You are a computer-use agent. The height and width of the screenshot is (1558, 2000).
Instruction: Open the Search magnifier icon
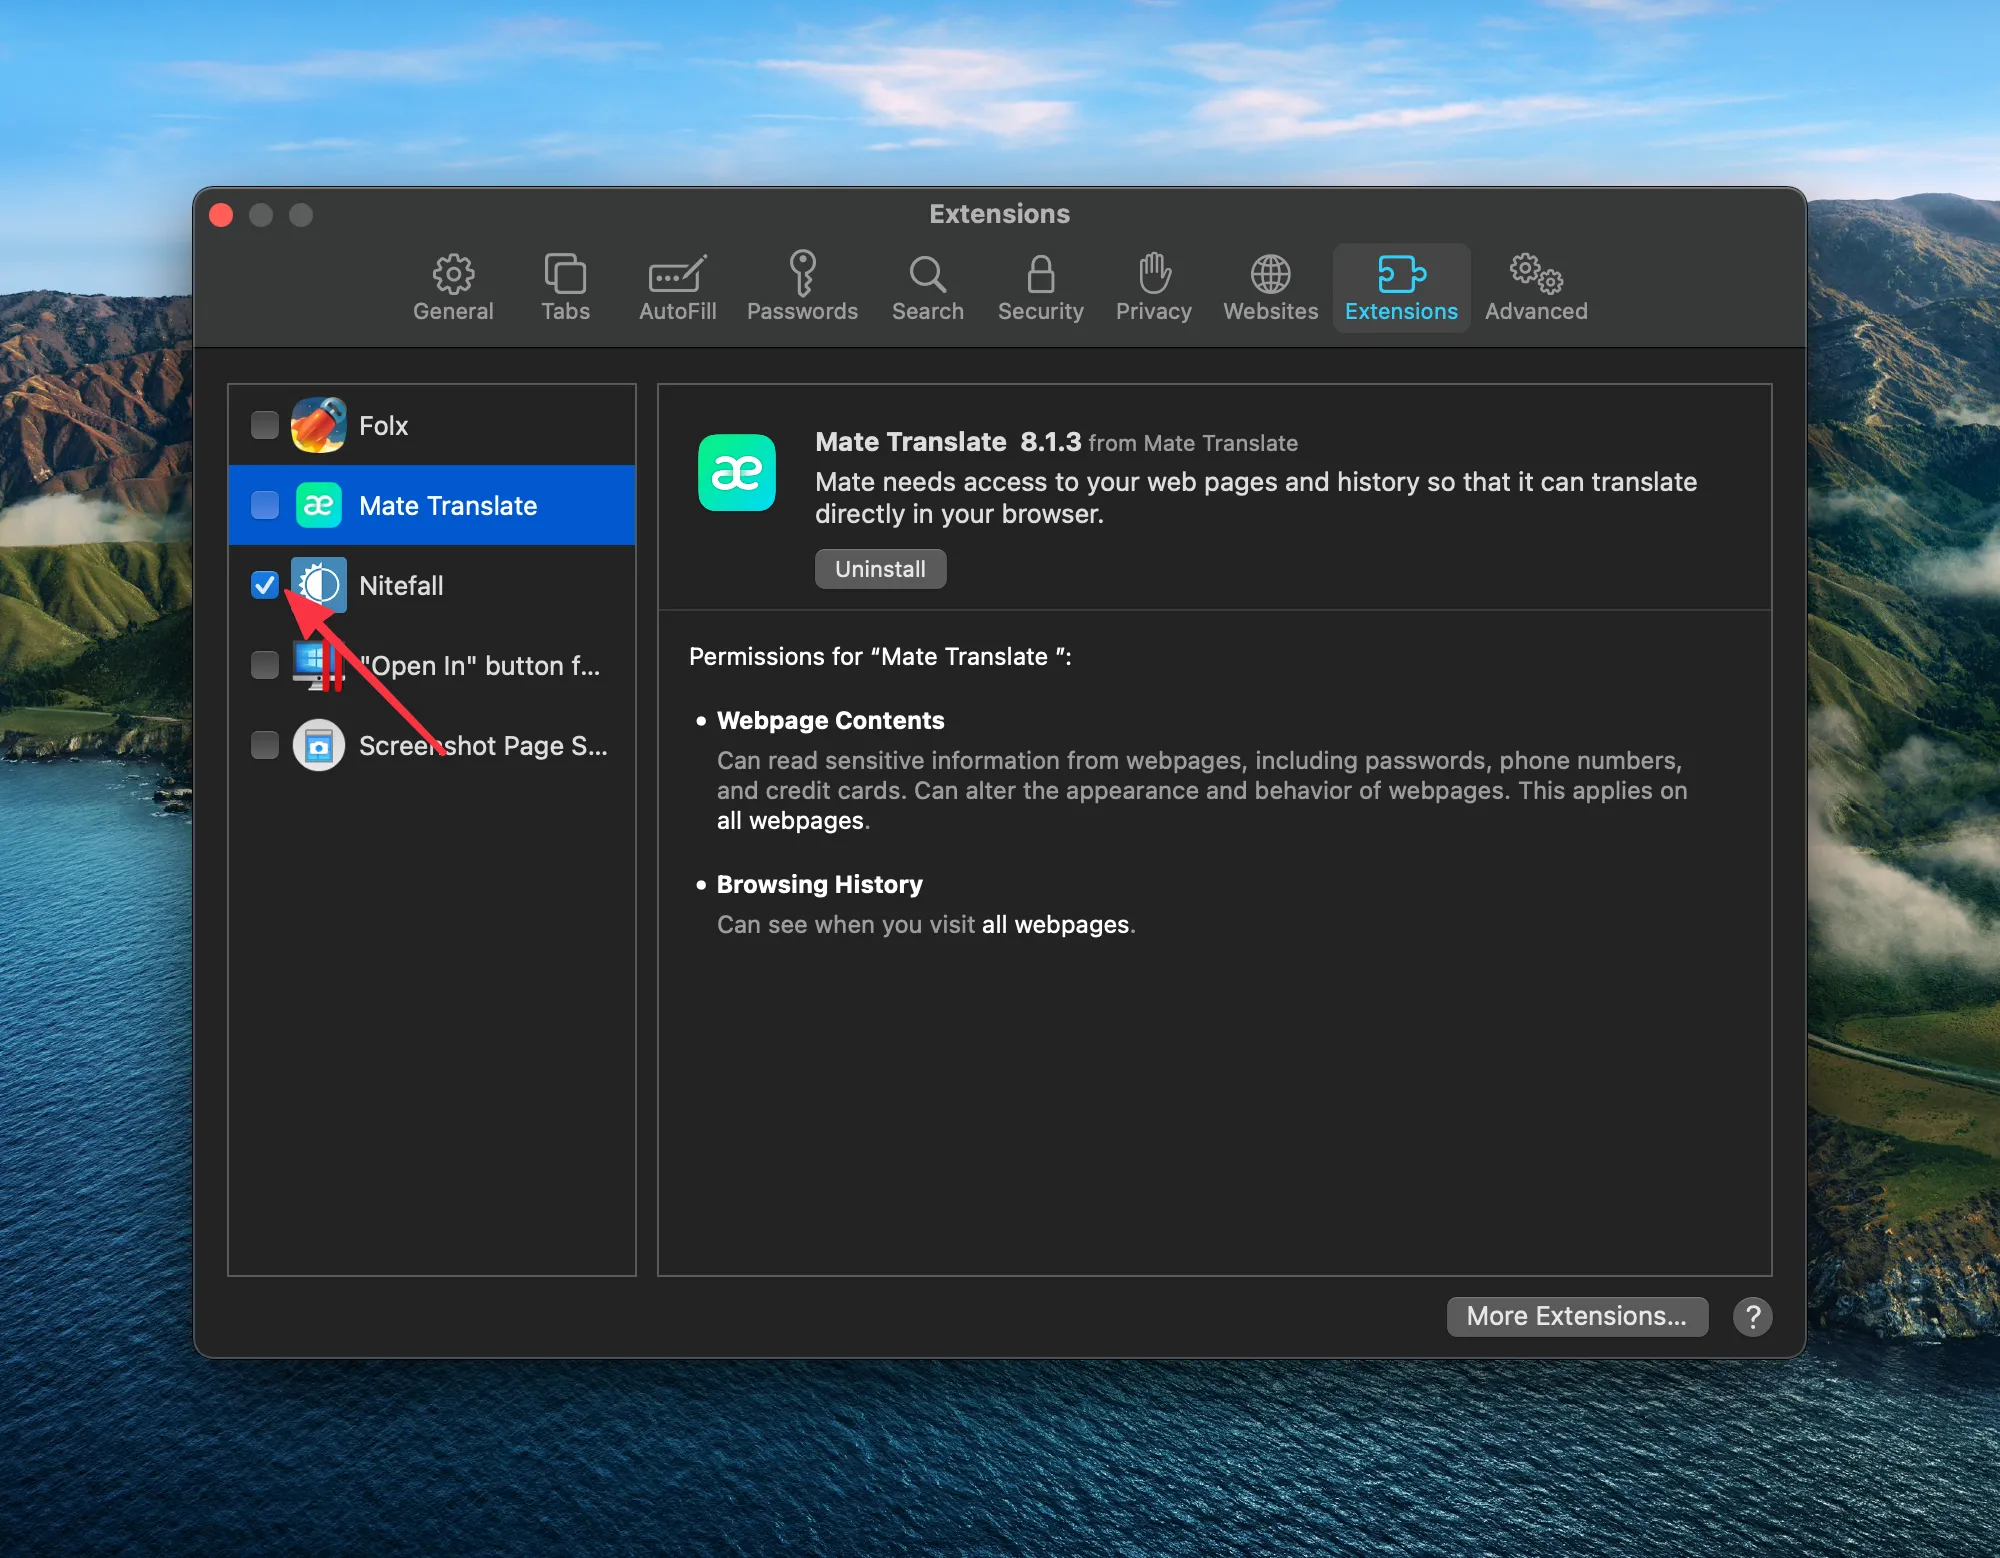(927, 273)
